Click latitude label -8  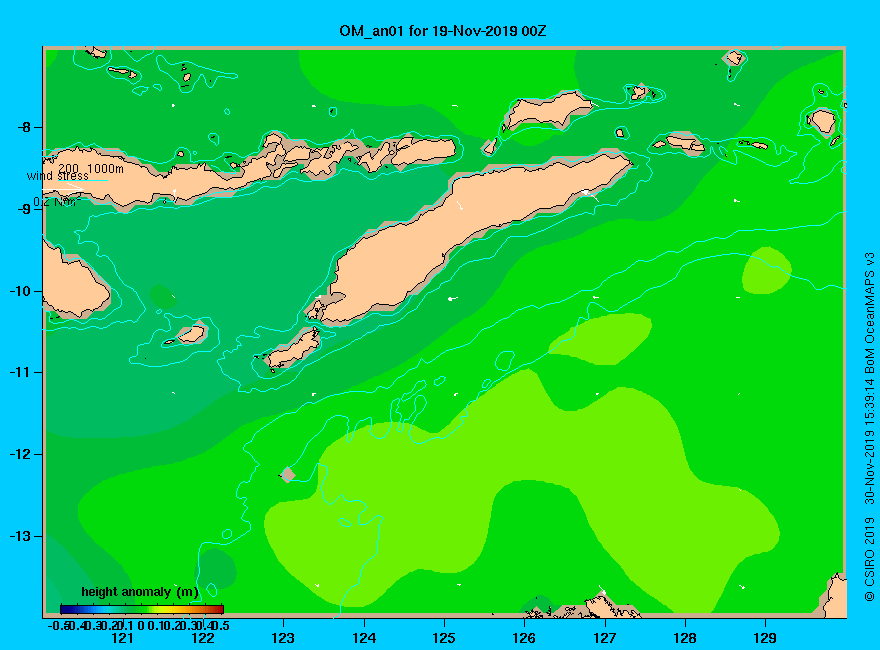(x=25, y=127)
